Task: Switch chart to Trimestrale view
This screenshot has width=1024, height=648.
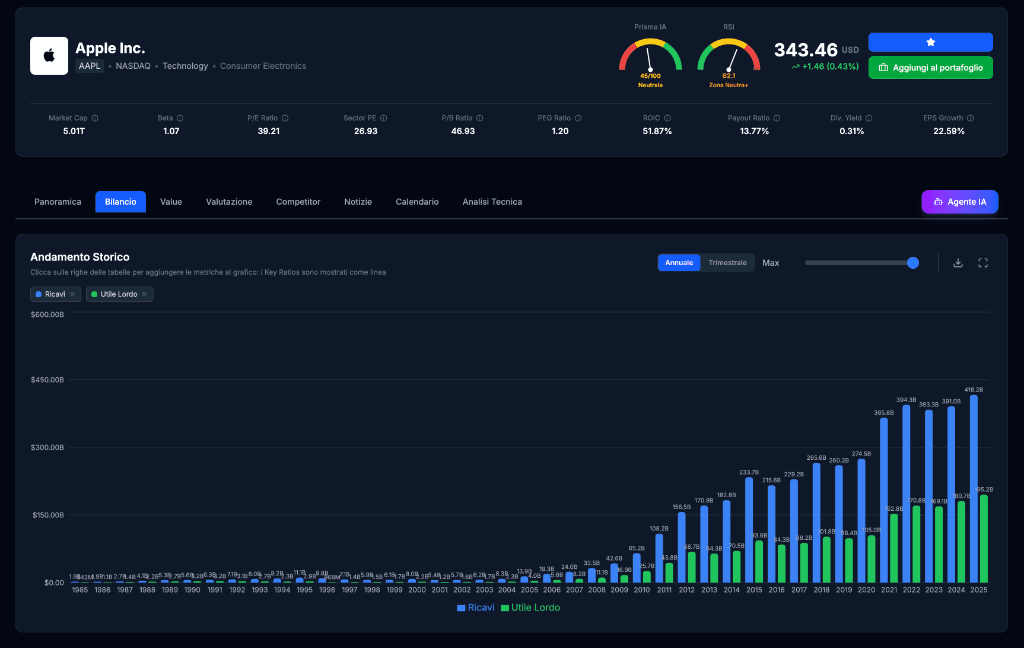Action: tap(728, 263)
